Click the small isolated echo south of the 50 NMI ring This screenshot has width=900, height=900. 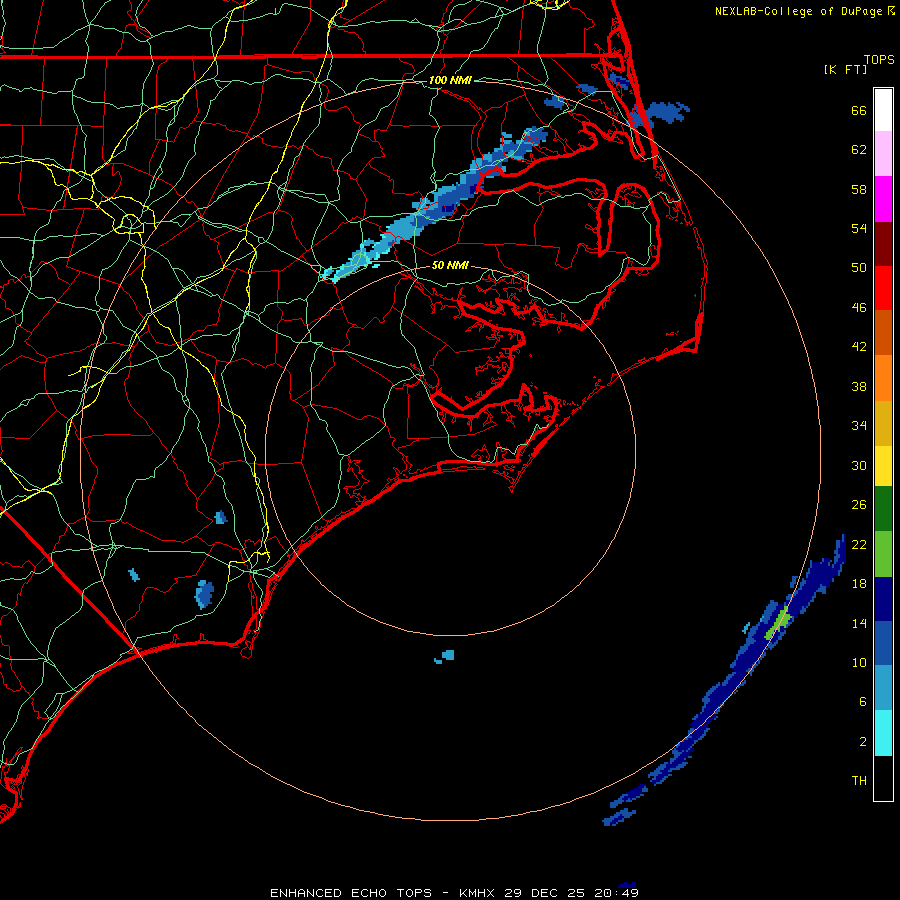445,657
